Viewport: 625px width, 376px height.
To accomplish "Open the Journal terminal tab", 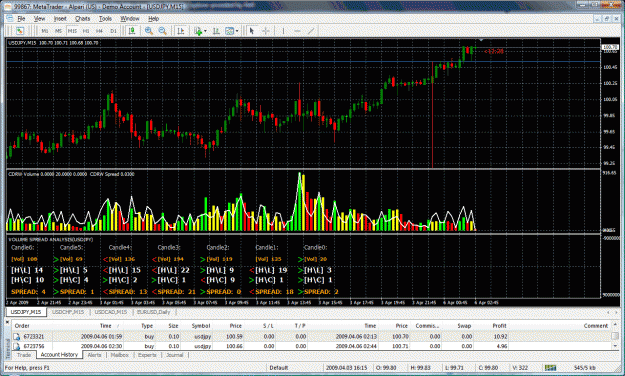I will [x=175, y=355].
